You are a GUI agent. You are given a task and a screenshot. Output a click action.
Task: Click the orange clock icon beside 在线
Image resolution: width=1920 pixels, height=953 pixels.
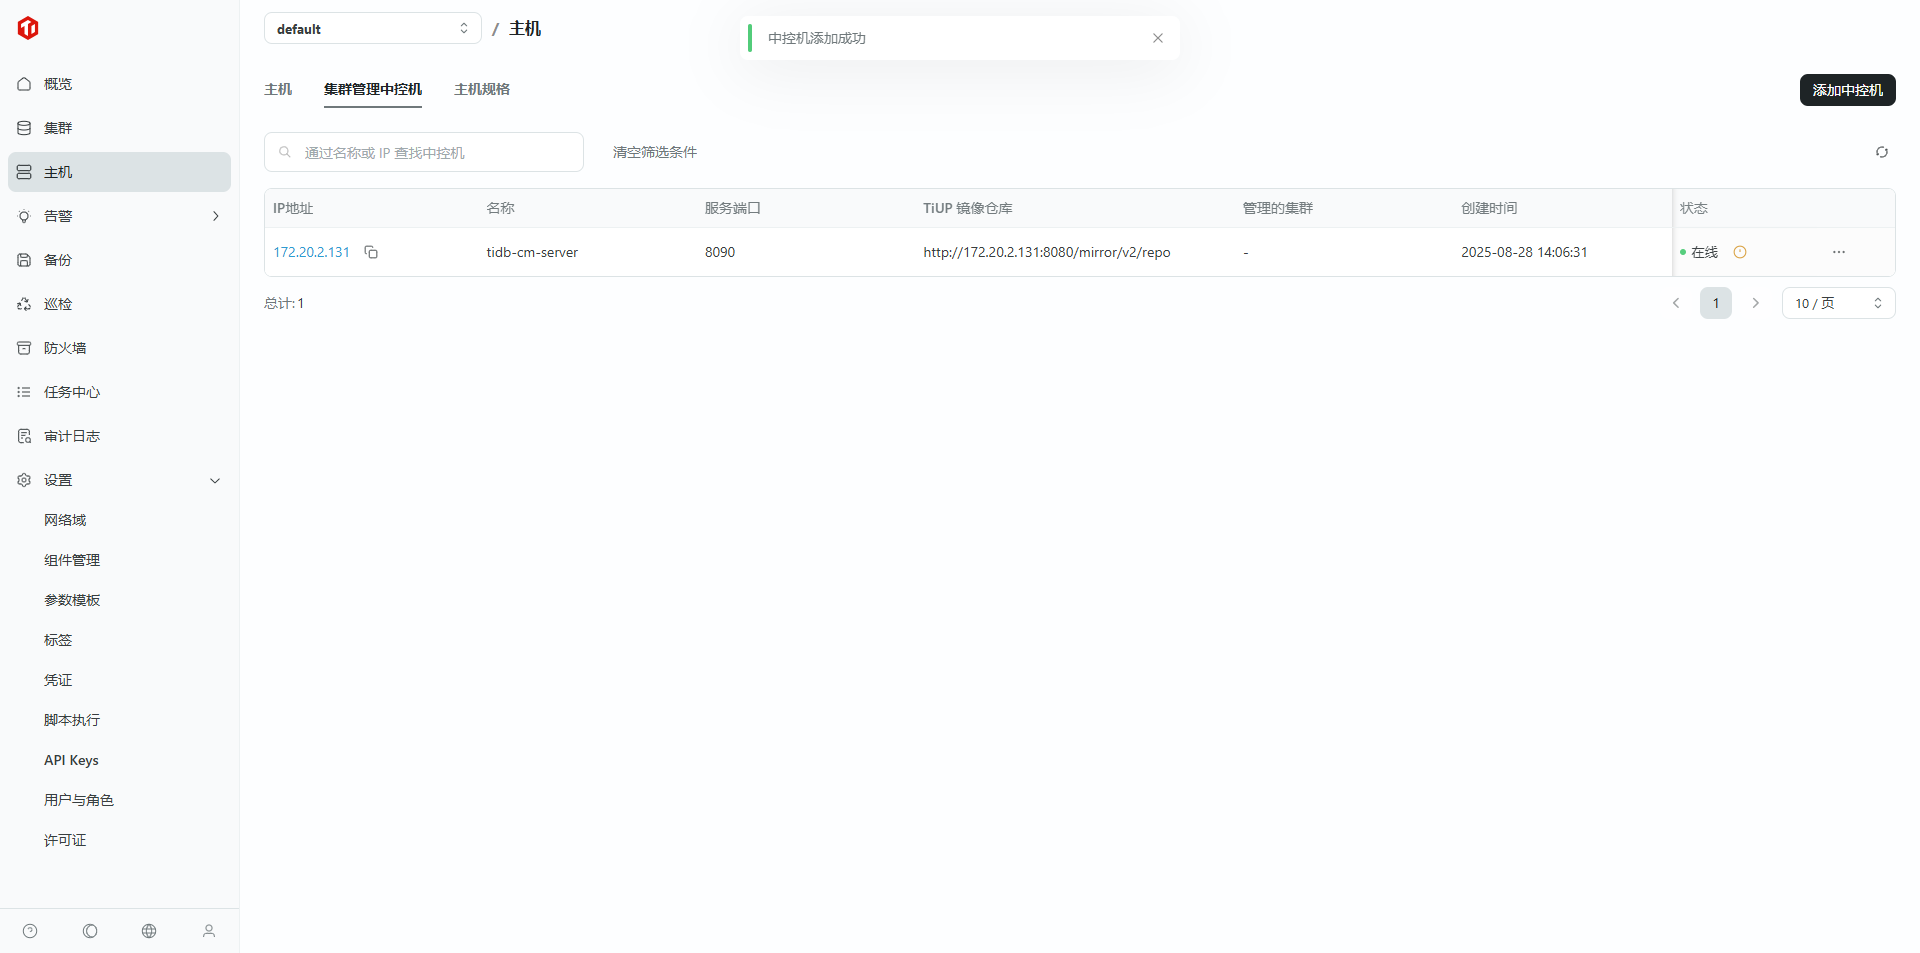pyautogui.click(x=1739, y=252)
